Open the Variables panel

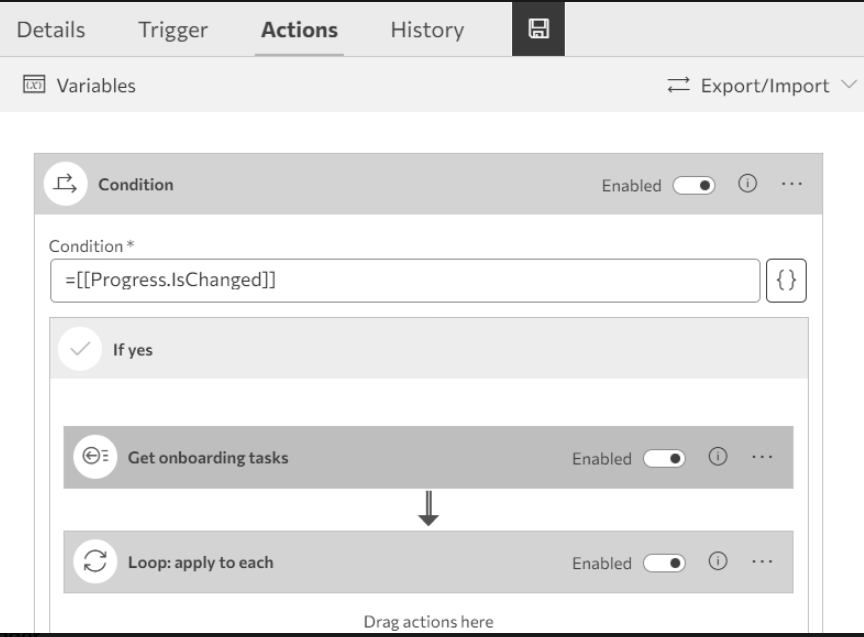tap(80, 86)
